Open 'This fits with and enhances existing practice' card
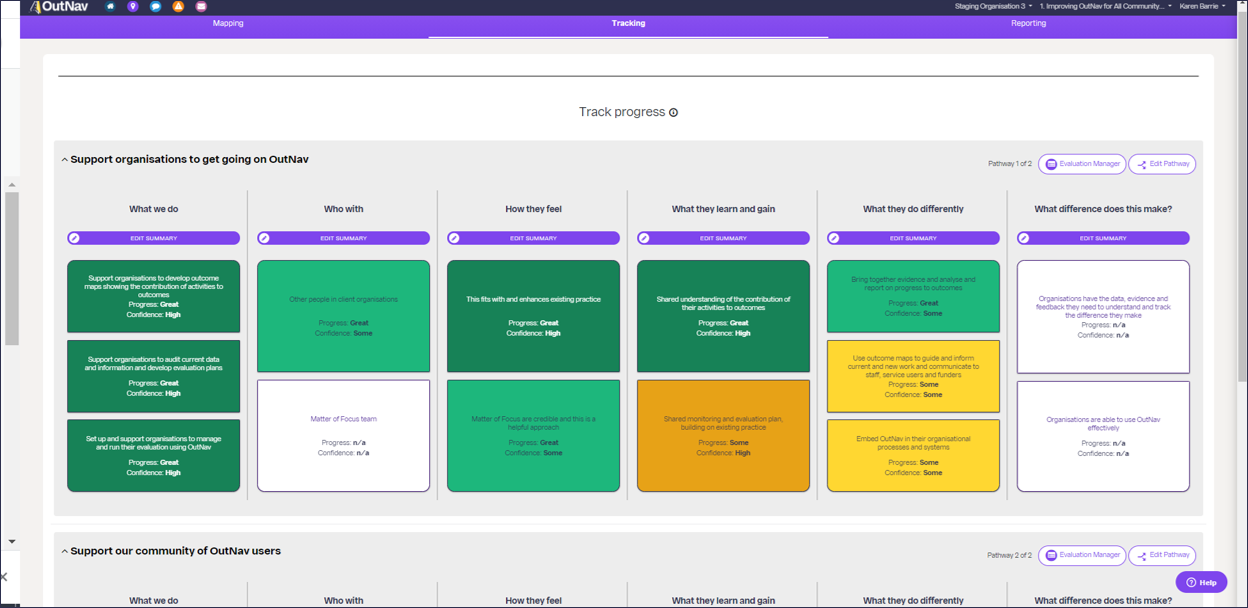 (534, 316)
